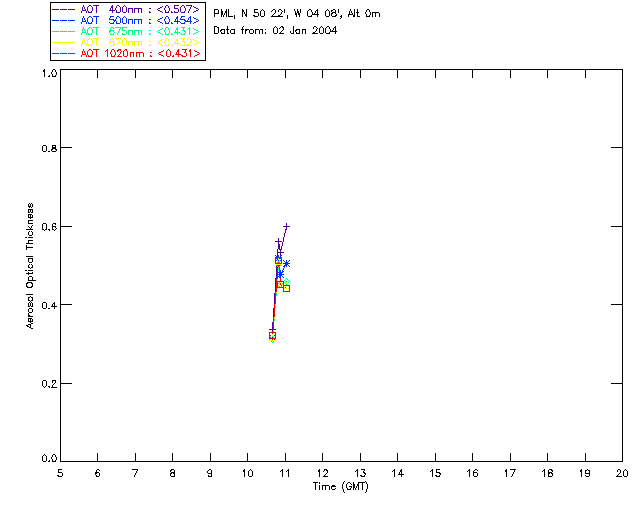This screenshot has height=512, width=640.
Task: Select the AOT 870nm legend entry
Action: (x=126, y=42)
